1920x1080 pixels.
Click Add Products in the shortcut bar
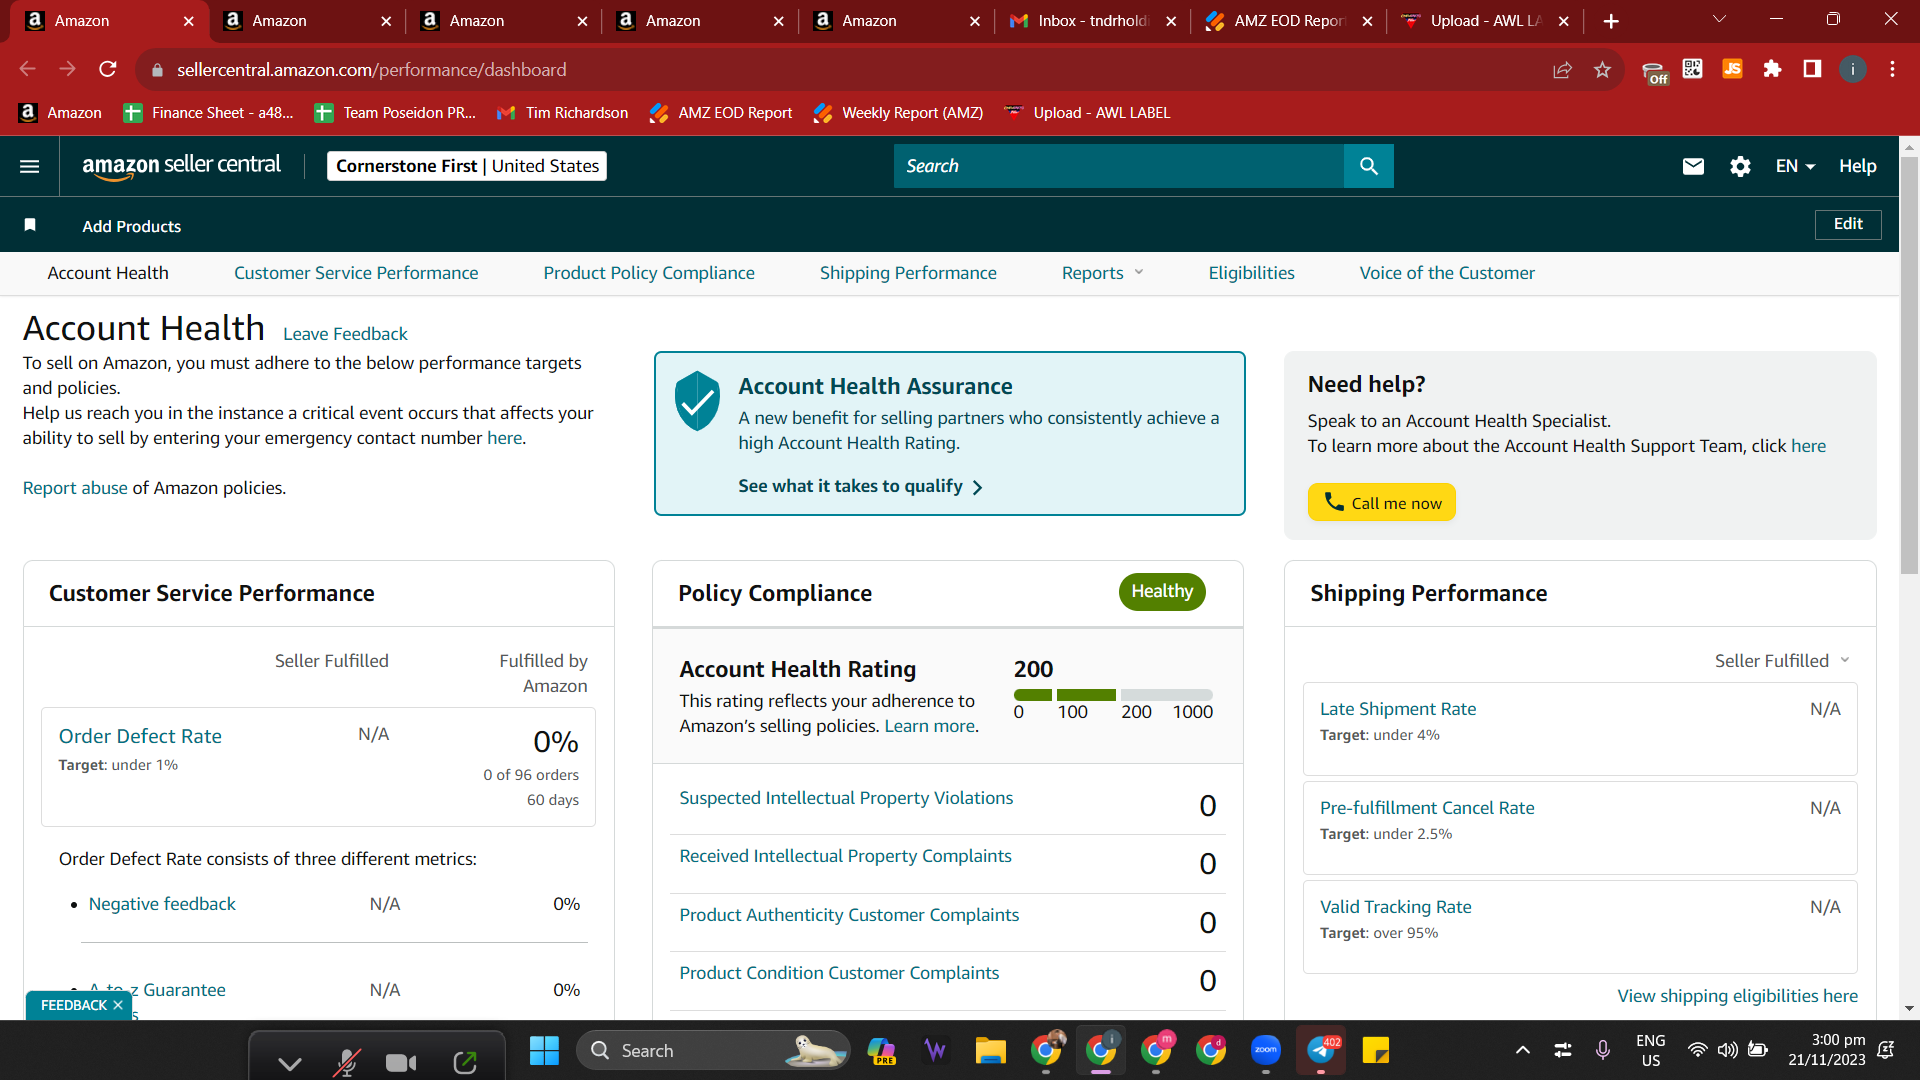[132, 226]
